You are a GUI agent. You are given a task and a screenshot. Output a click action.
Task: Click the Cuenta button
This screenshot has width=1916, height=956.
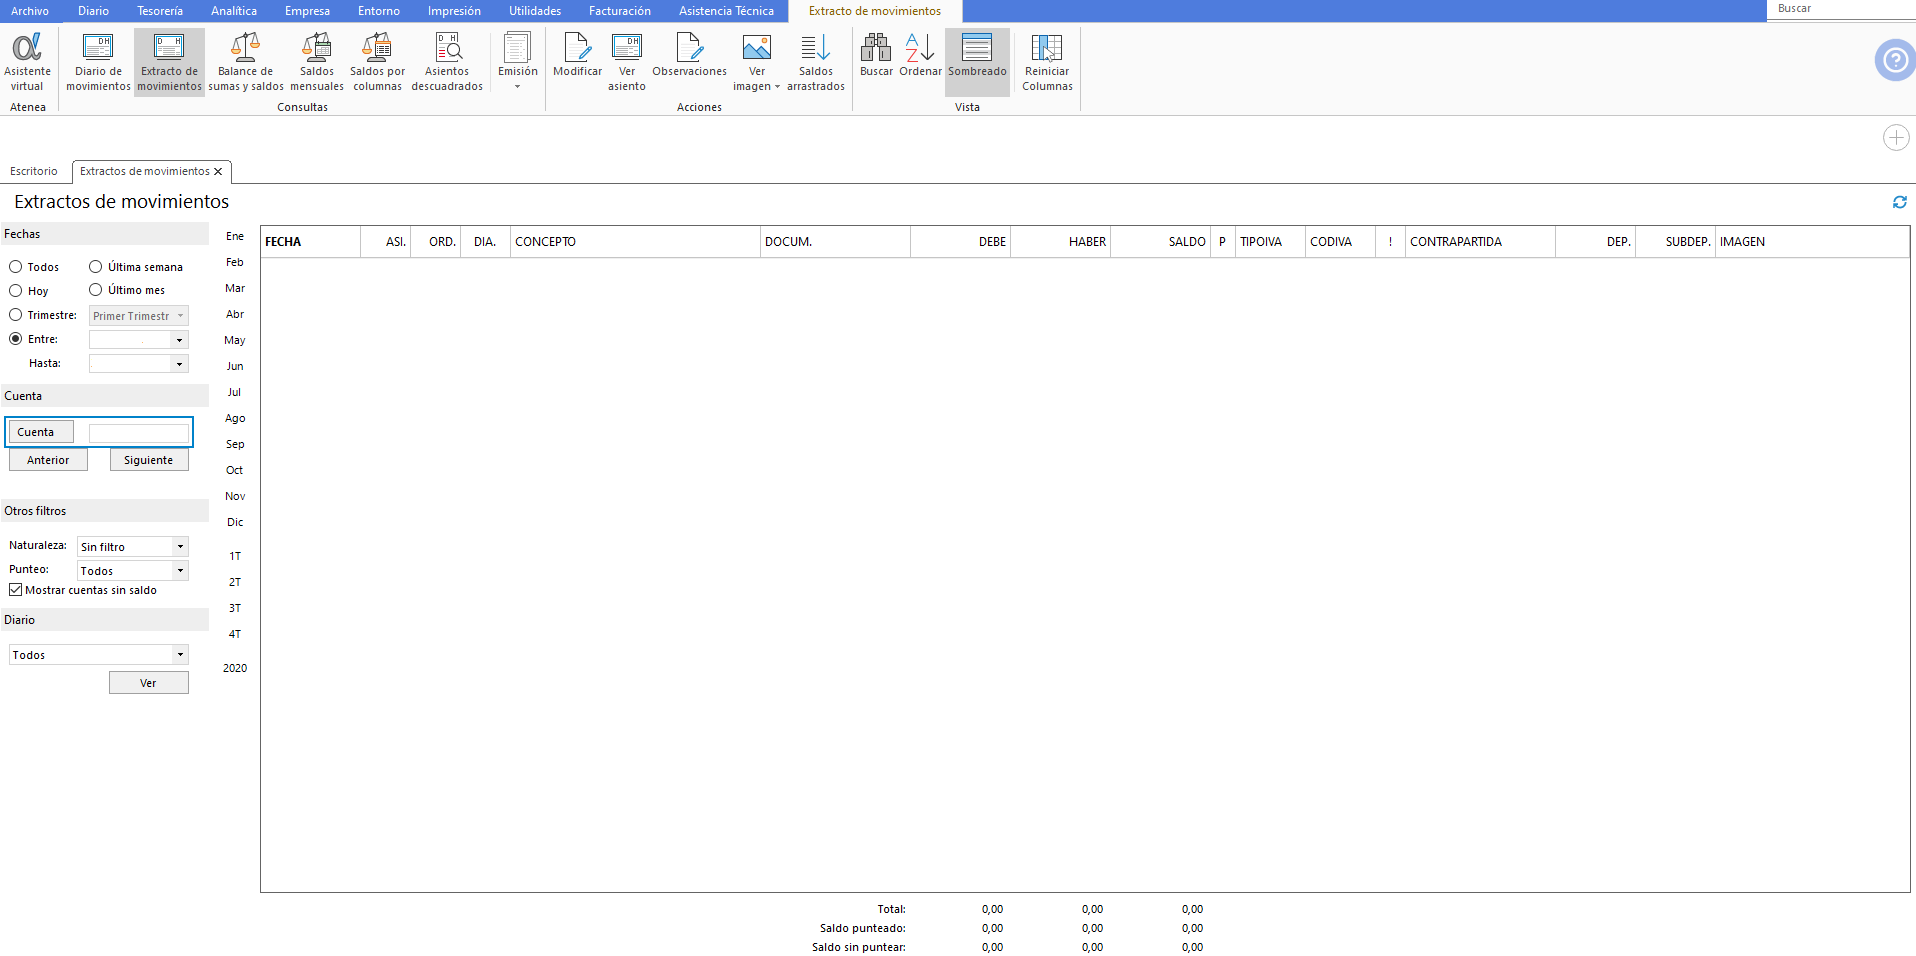[x=41, y=432]
